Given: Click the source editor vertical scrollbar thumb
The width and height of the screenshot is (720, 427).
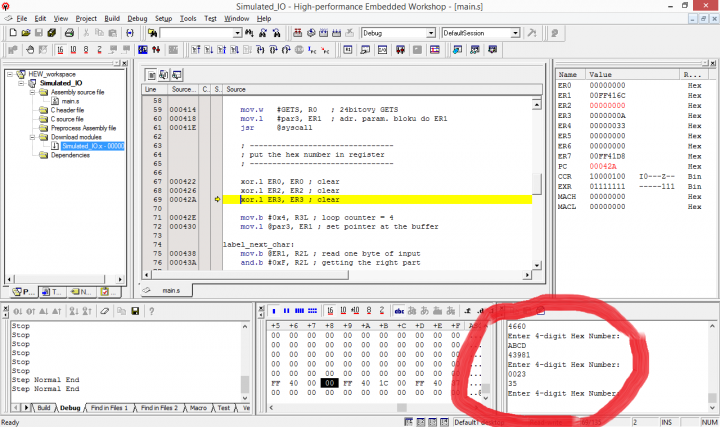Looking at the screenshot, I should pyautogui.click(x=536, y=184).
